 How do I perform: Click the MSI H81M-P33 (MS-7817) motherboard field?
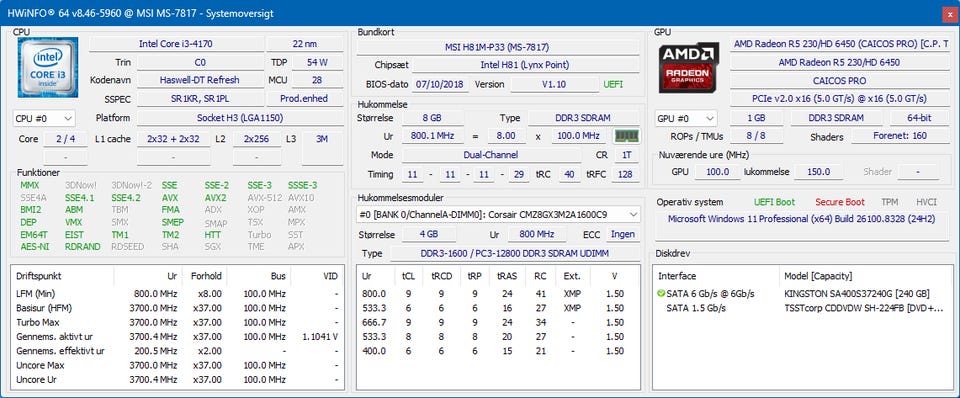coord(497,47)
